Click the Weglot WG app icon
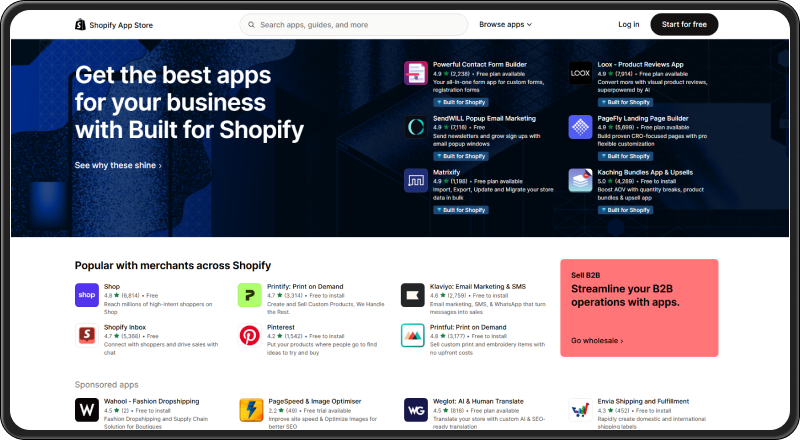 (416, 410)
